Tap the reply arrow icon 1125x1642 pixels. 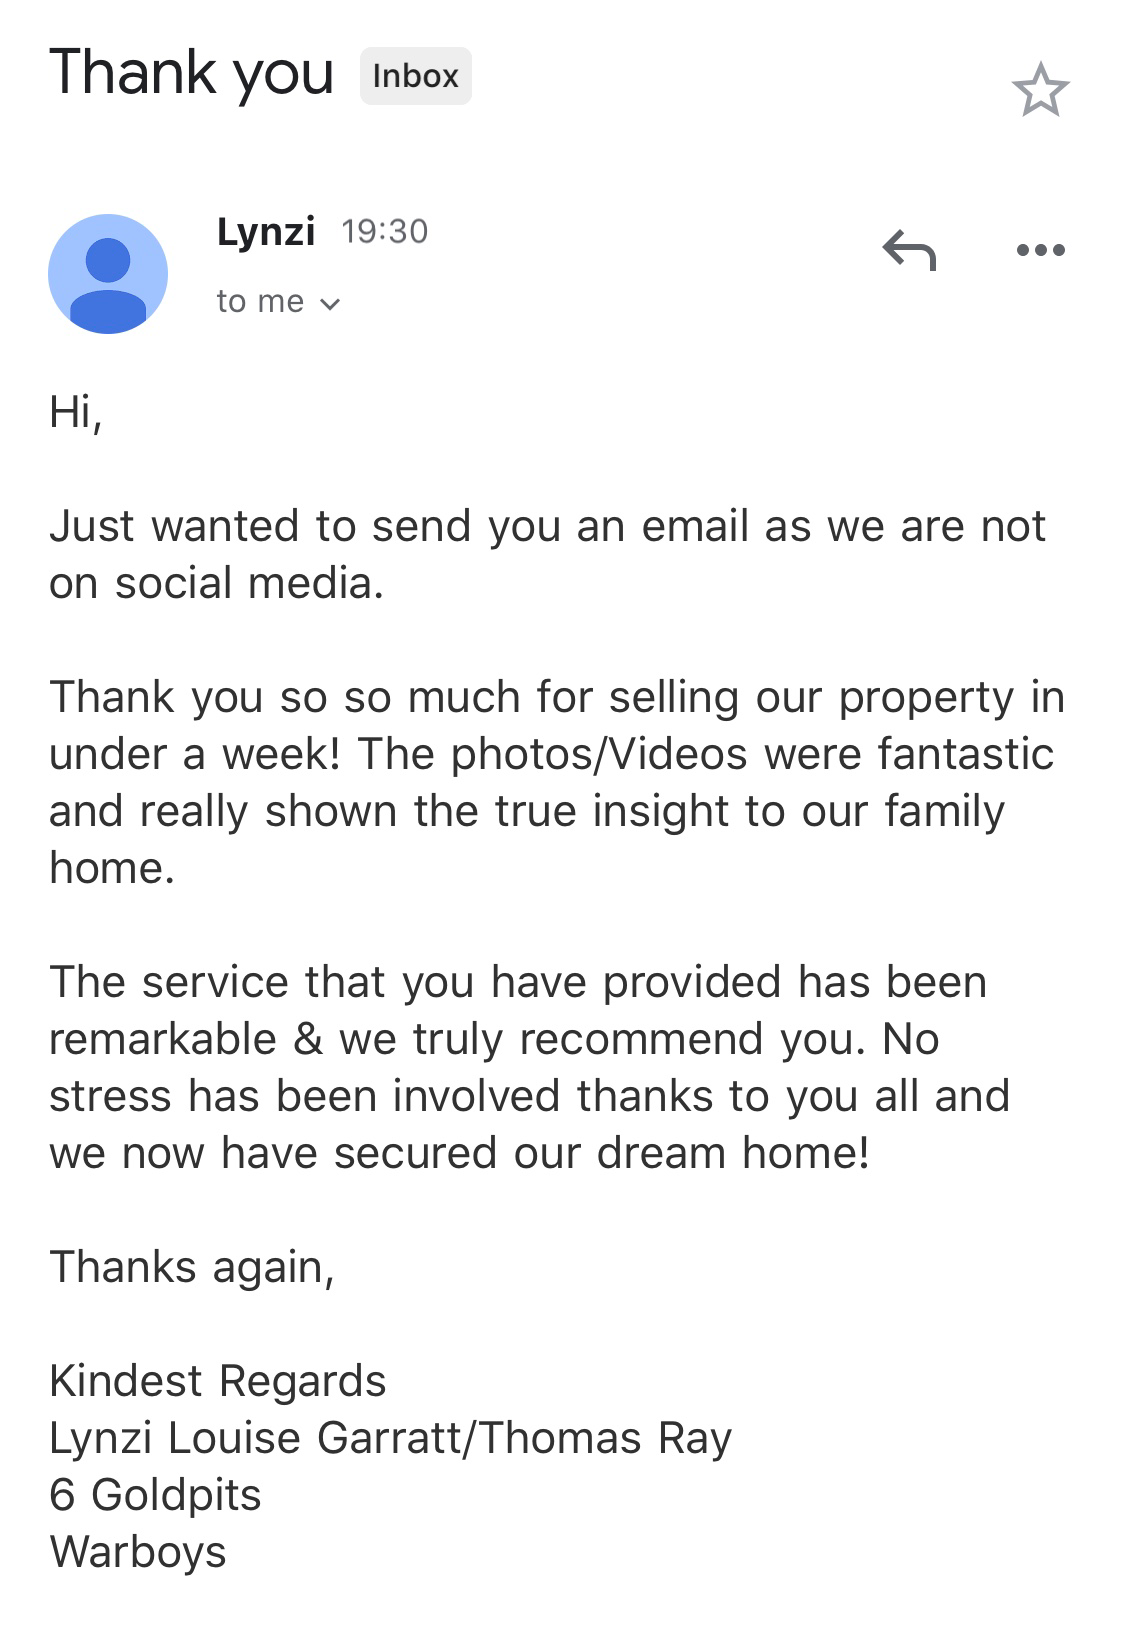909,250
